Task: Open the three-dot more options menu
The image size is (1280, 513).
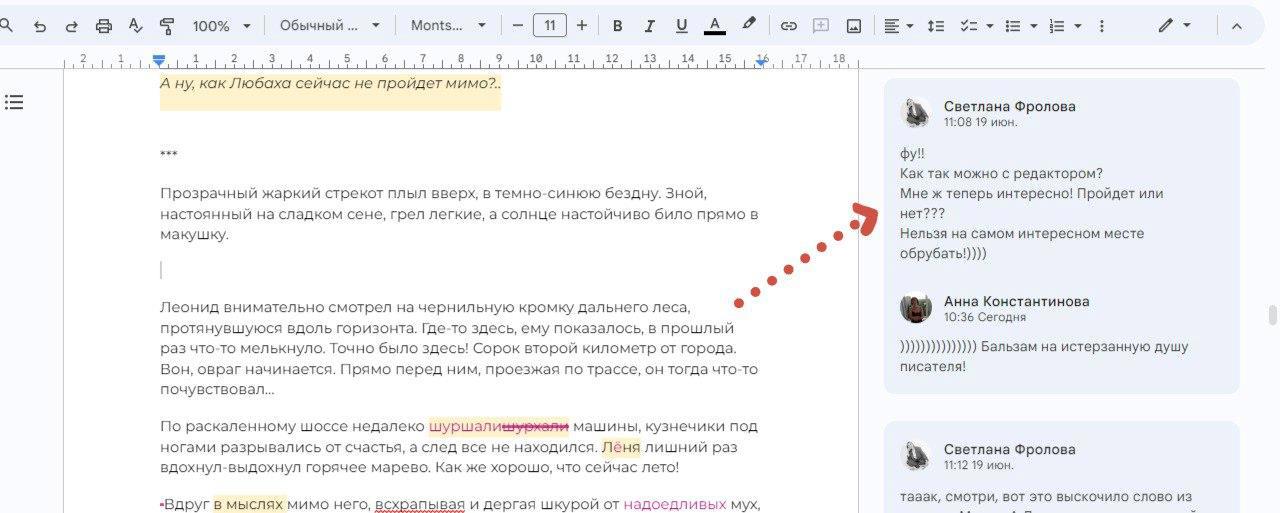Action: click(x=1102, y=26)
